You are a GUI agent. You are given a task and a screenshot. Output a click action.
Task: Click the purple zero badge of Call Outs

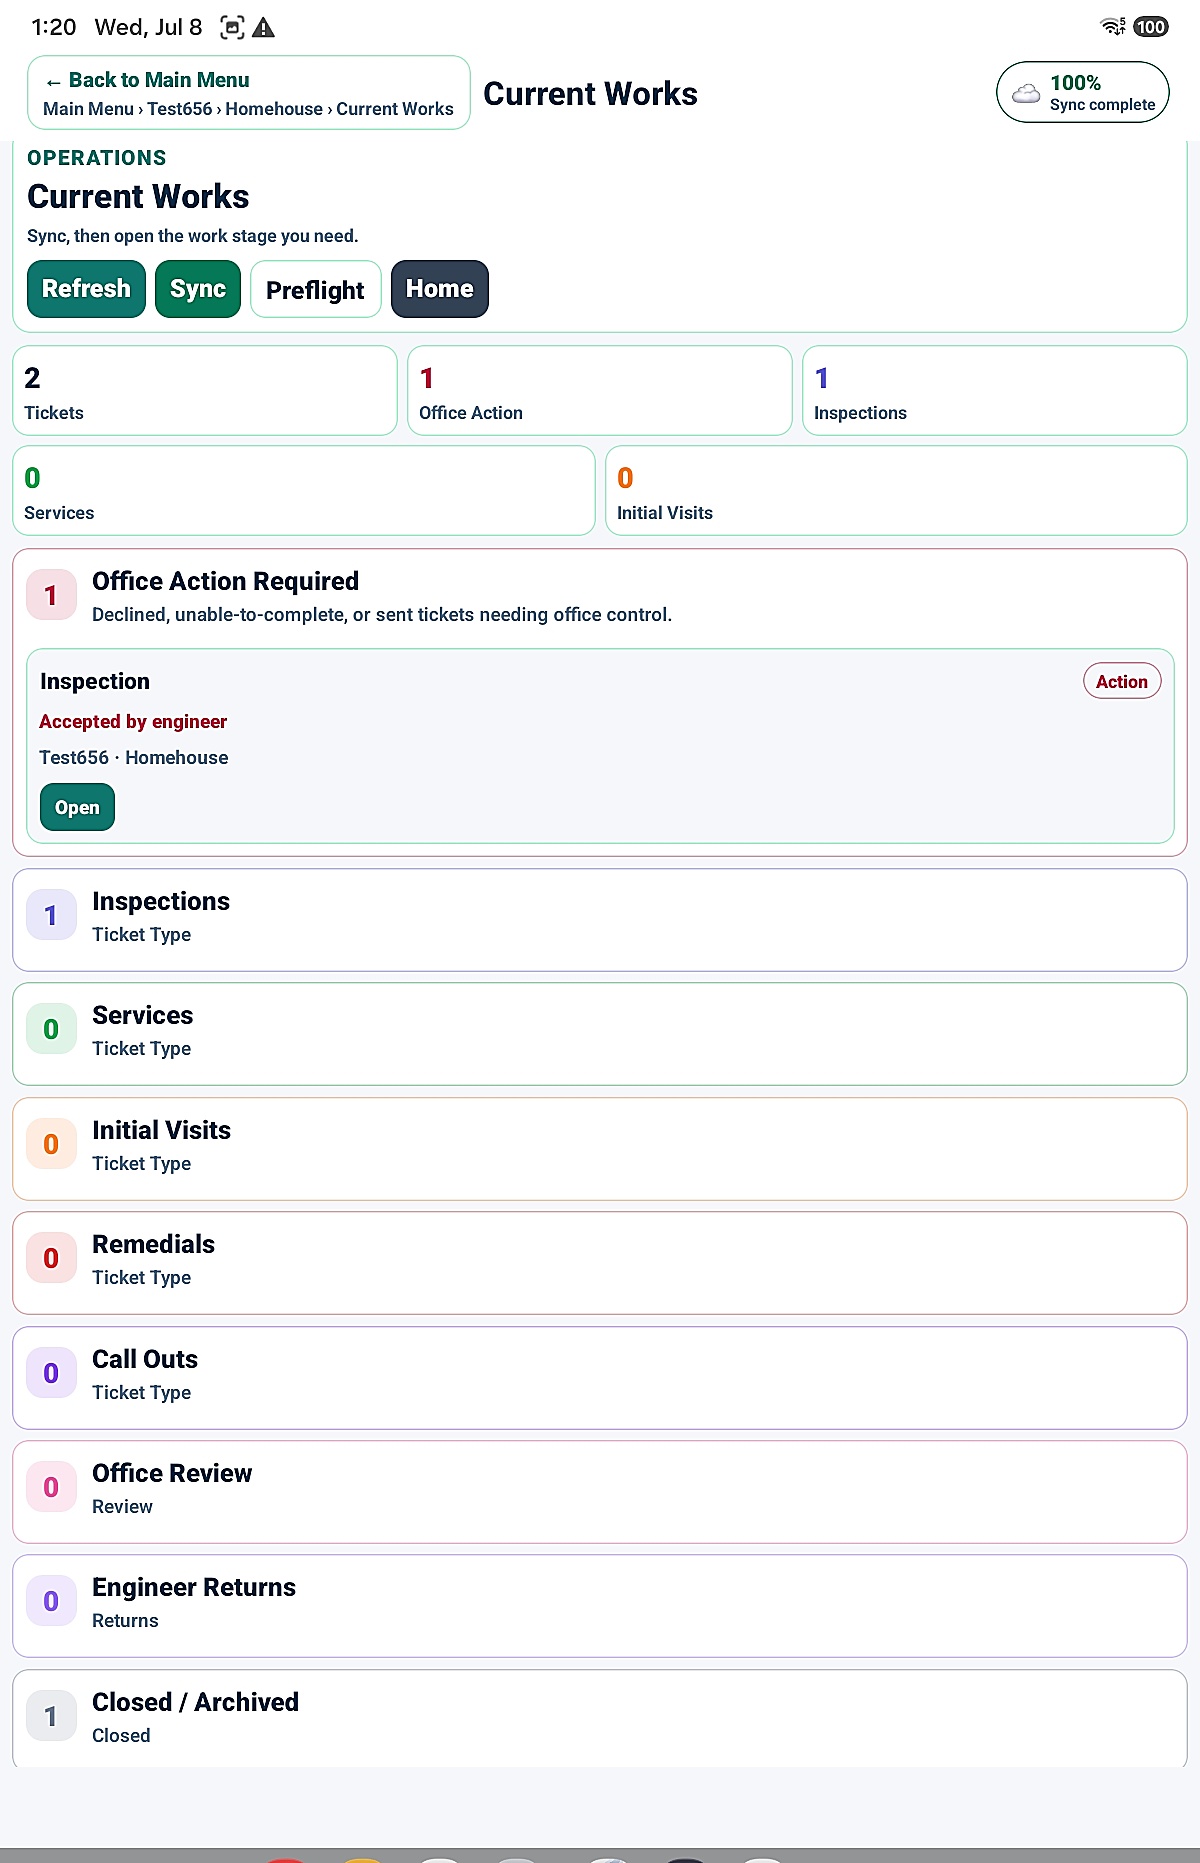pyautogui.click(x=51, y=1373)
